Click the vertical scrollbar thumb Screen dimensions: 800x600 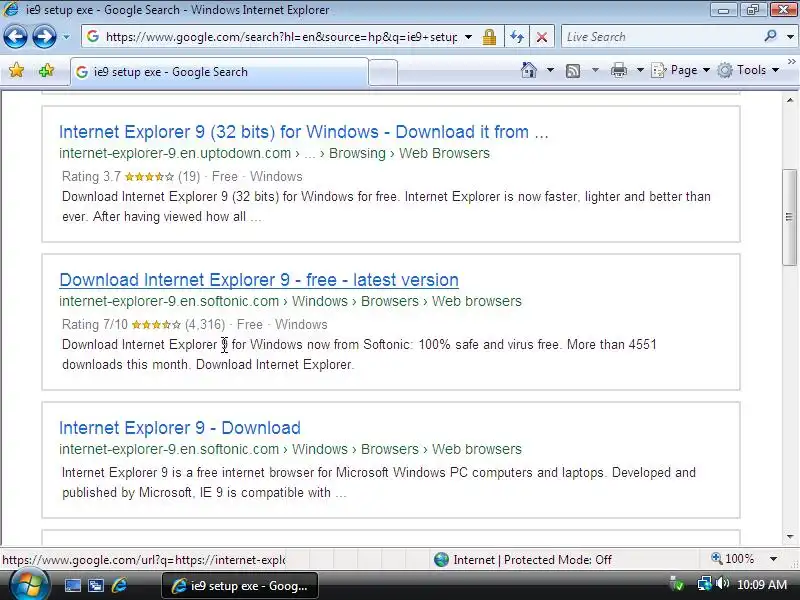point(790,217)
